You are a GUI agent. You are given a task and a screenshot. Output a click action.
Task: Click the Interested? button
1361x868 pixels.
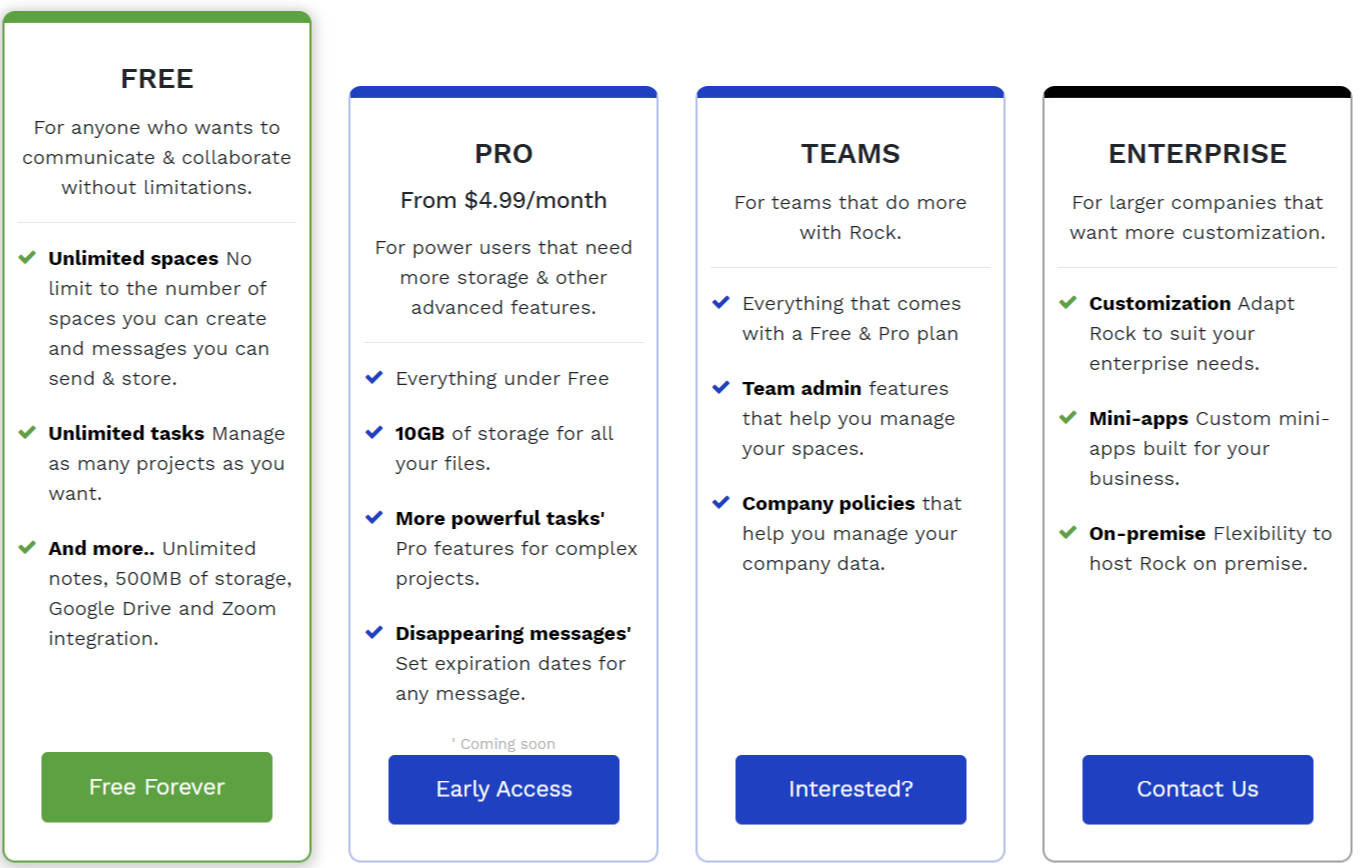tap(850, 789)
